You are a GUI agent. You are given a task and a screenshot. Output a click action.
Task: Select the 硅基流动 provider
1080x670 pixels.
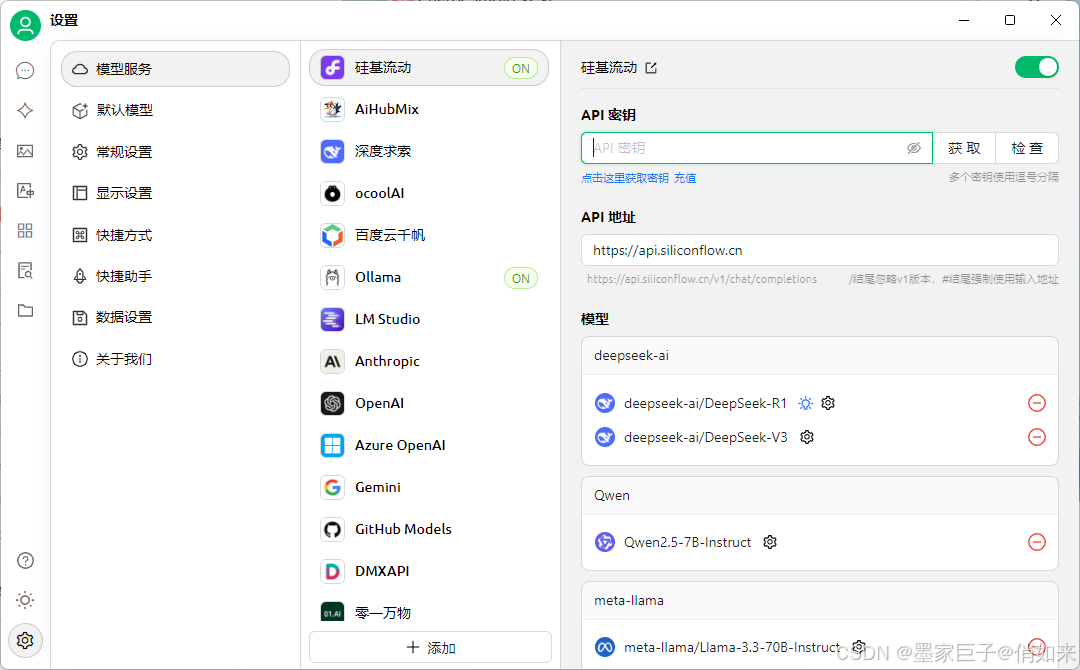[429, 67]
